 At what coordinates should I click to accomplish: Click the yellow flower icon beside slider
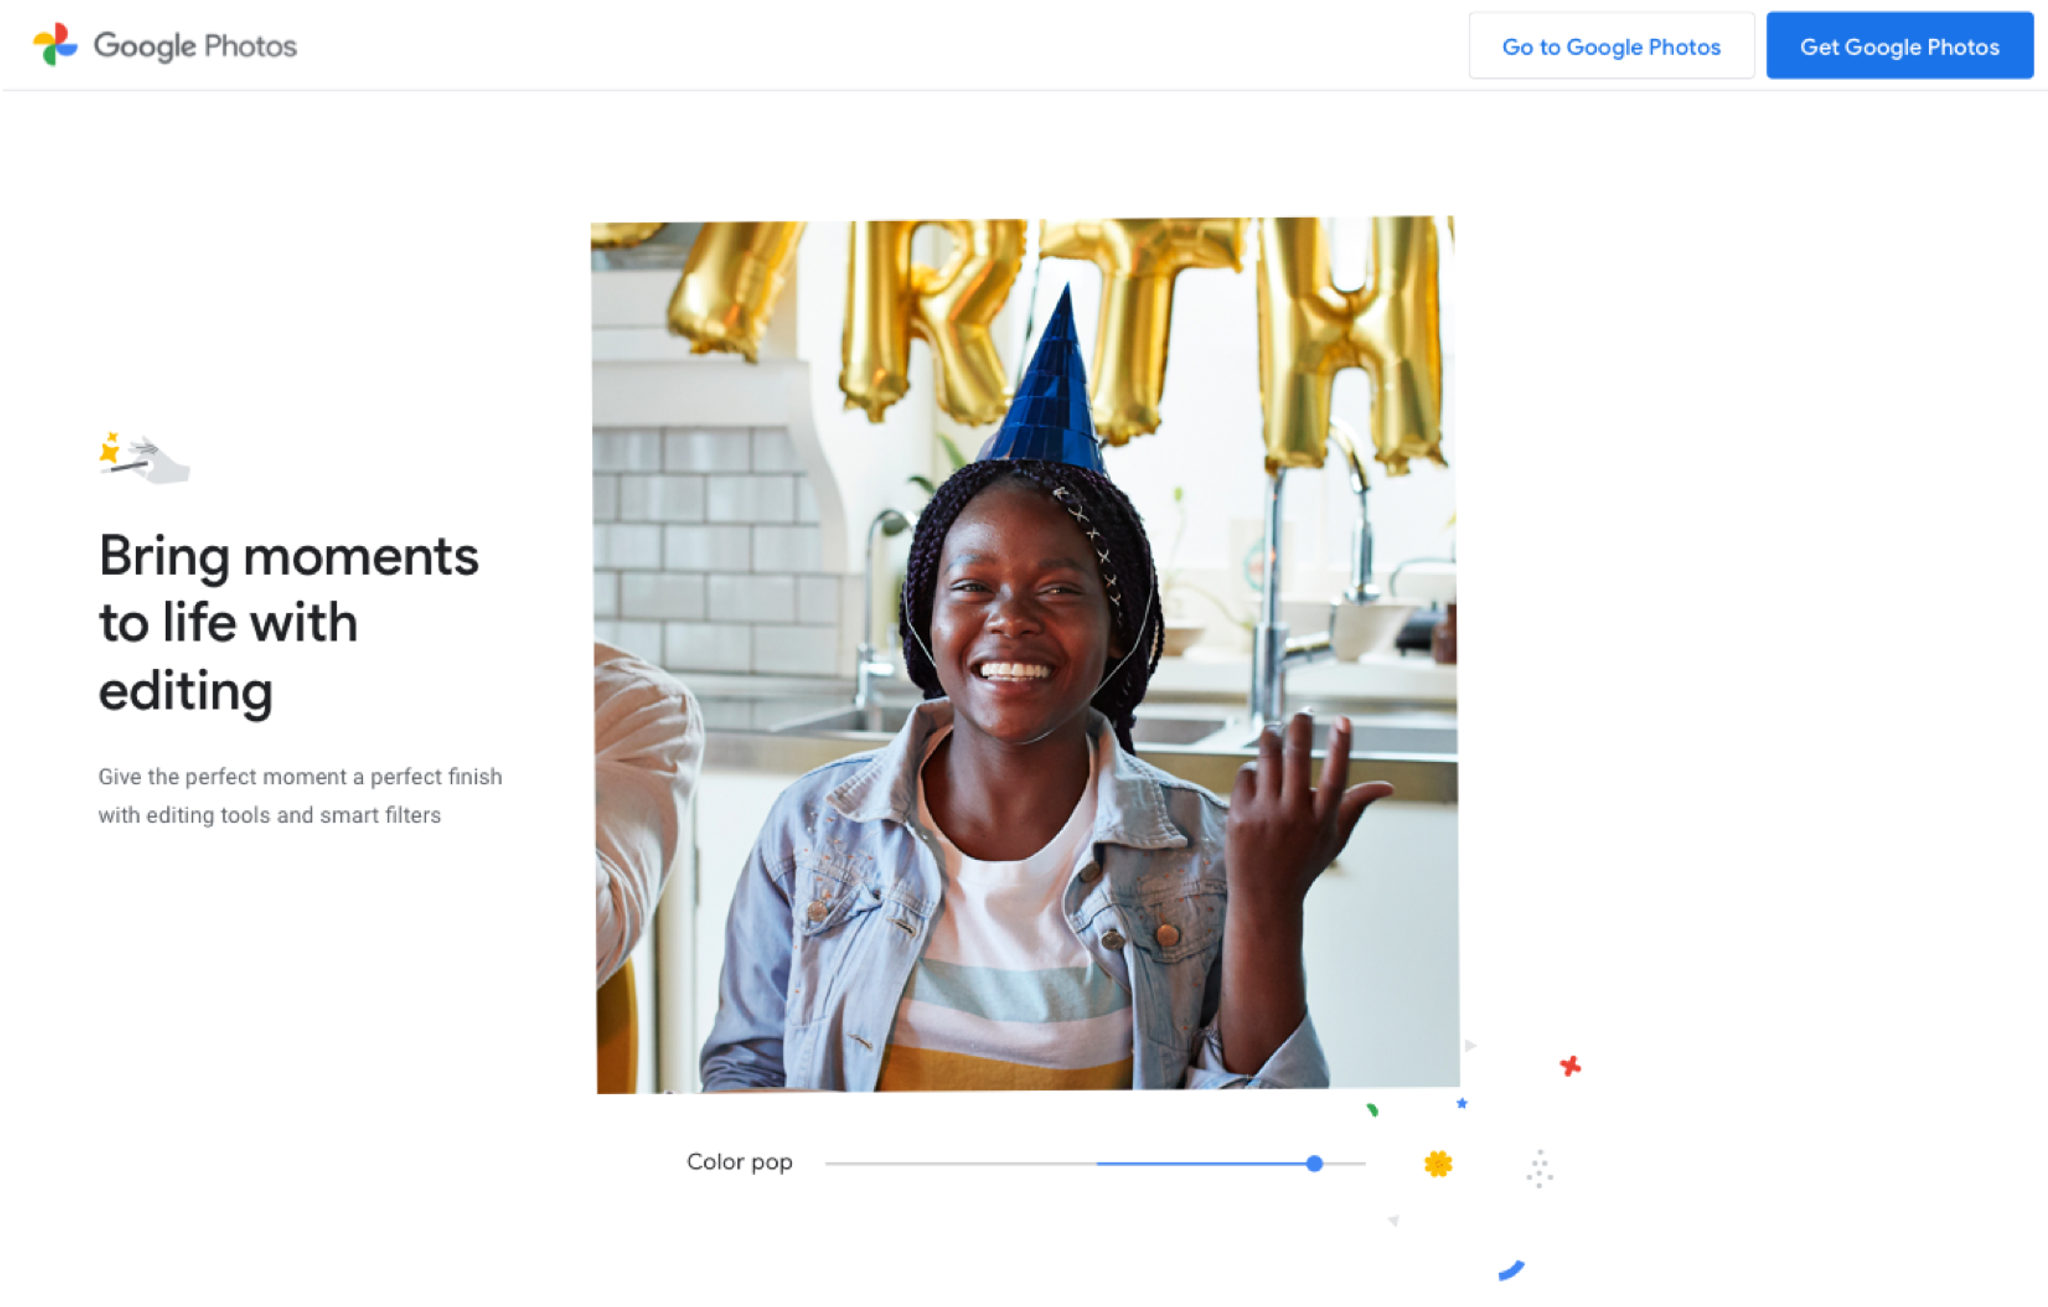pyautogui.click(x=1437, y=1163)
